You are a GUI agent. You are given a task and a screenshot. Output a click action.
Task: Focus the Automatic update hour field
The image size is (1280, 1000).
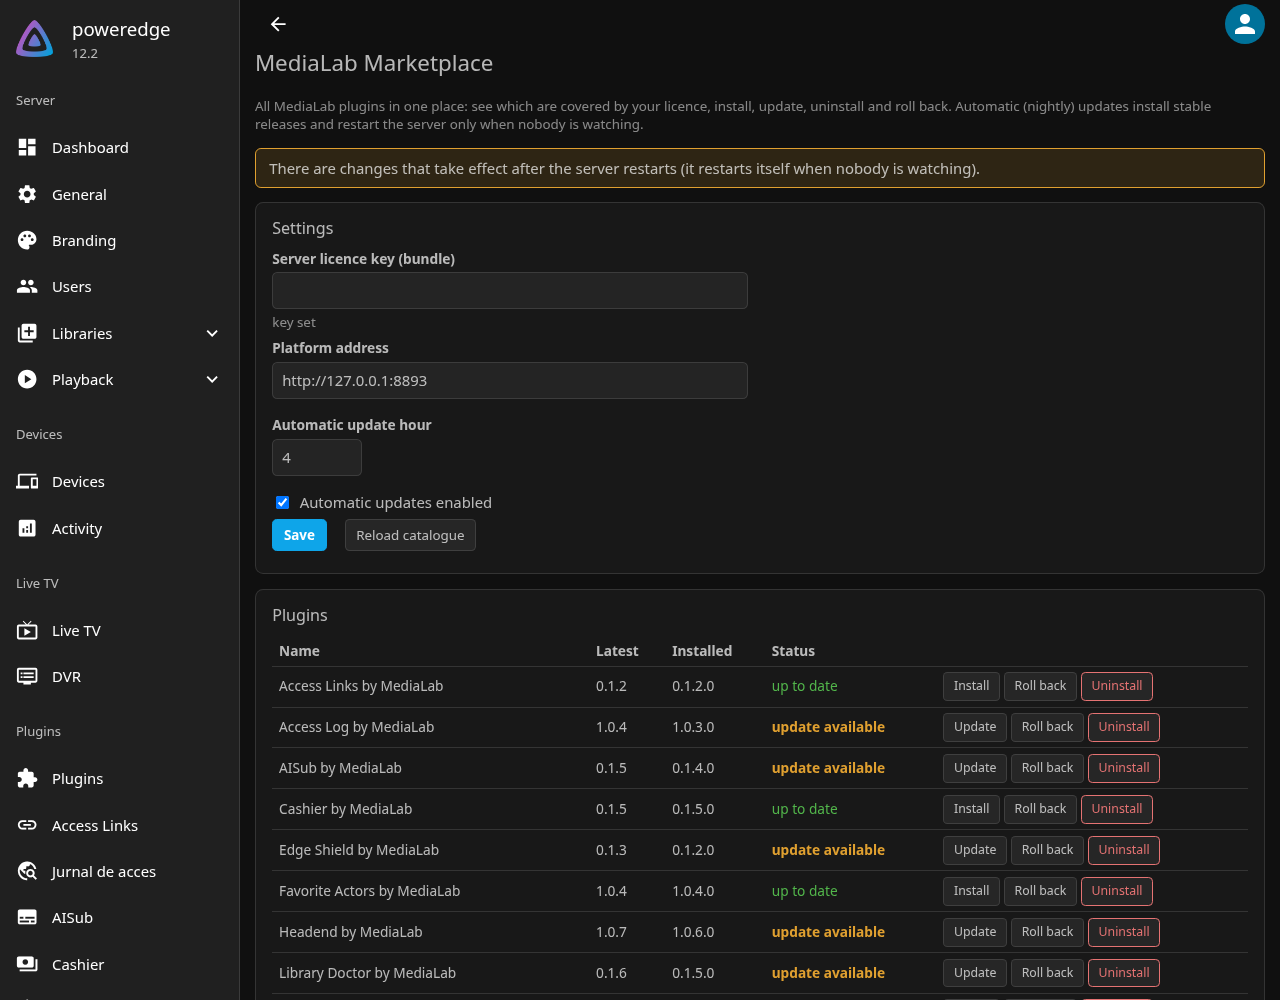pyautogui.click(x=317, y=457)
